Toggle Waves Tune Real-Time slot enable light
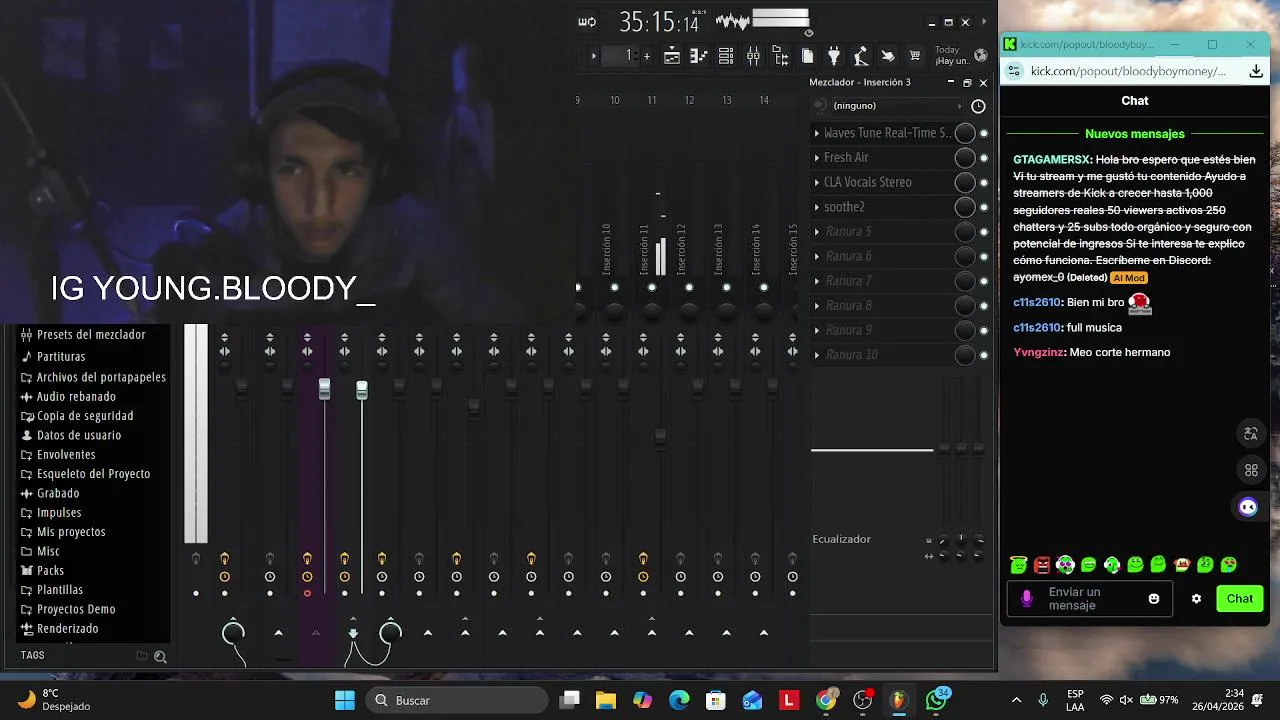This screenshot has height=720, width=1280. [x=984, y=133]
